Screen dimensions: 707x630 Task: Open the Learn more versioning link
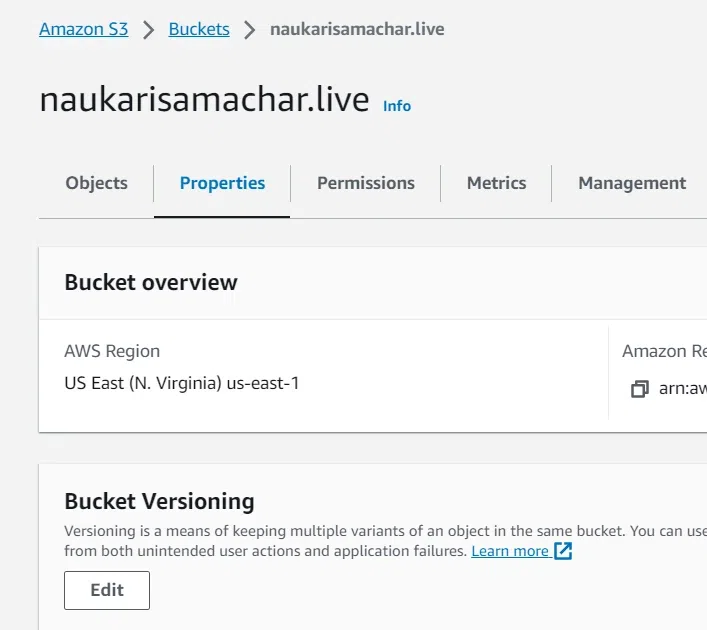pyautogui.click(x=510, y=551)
